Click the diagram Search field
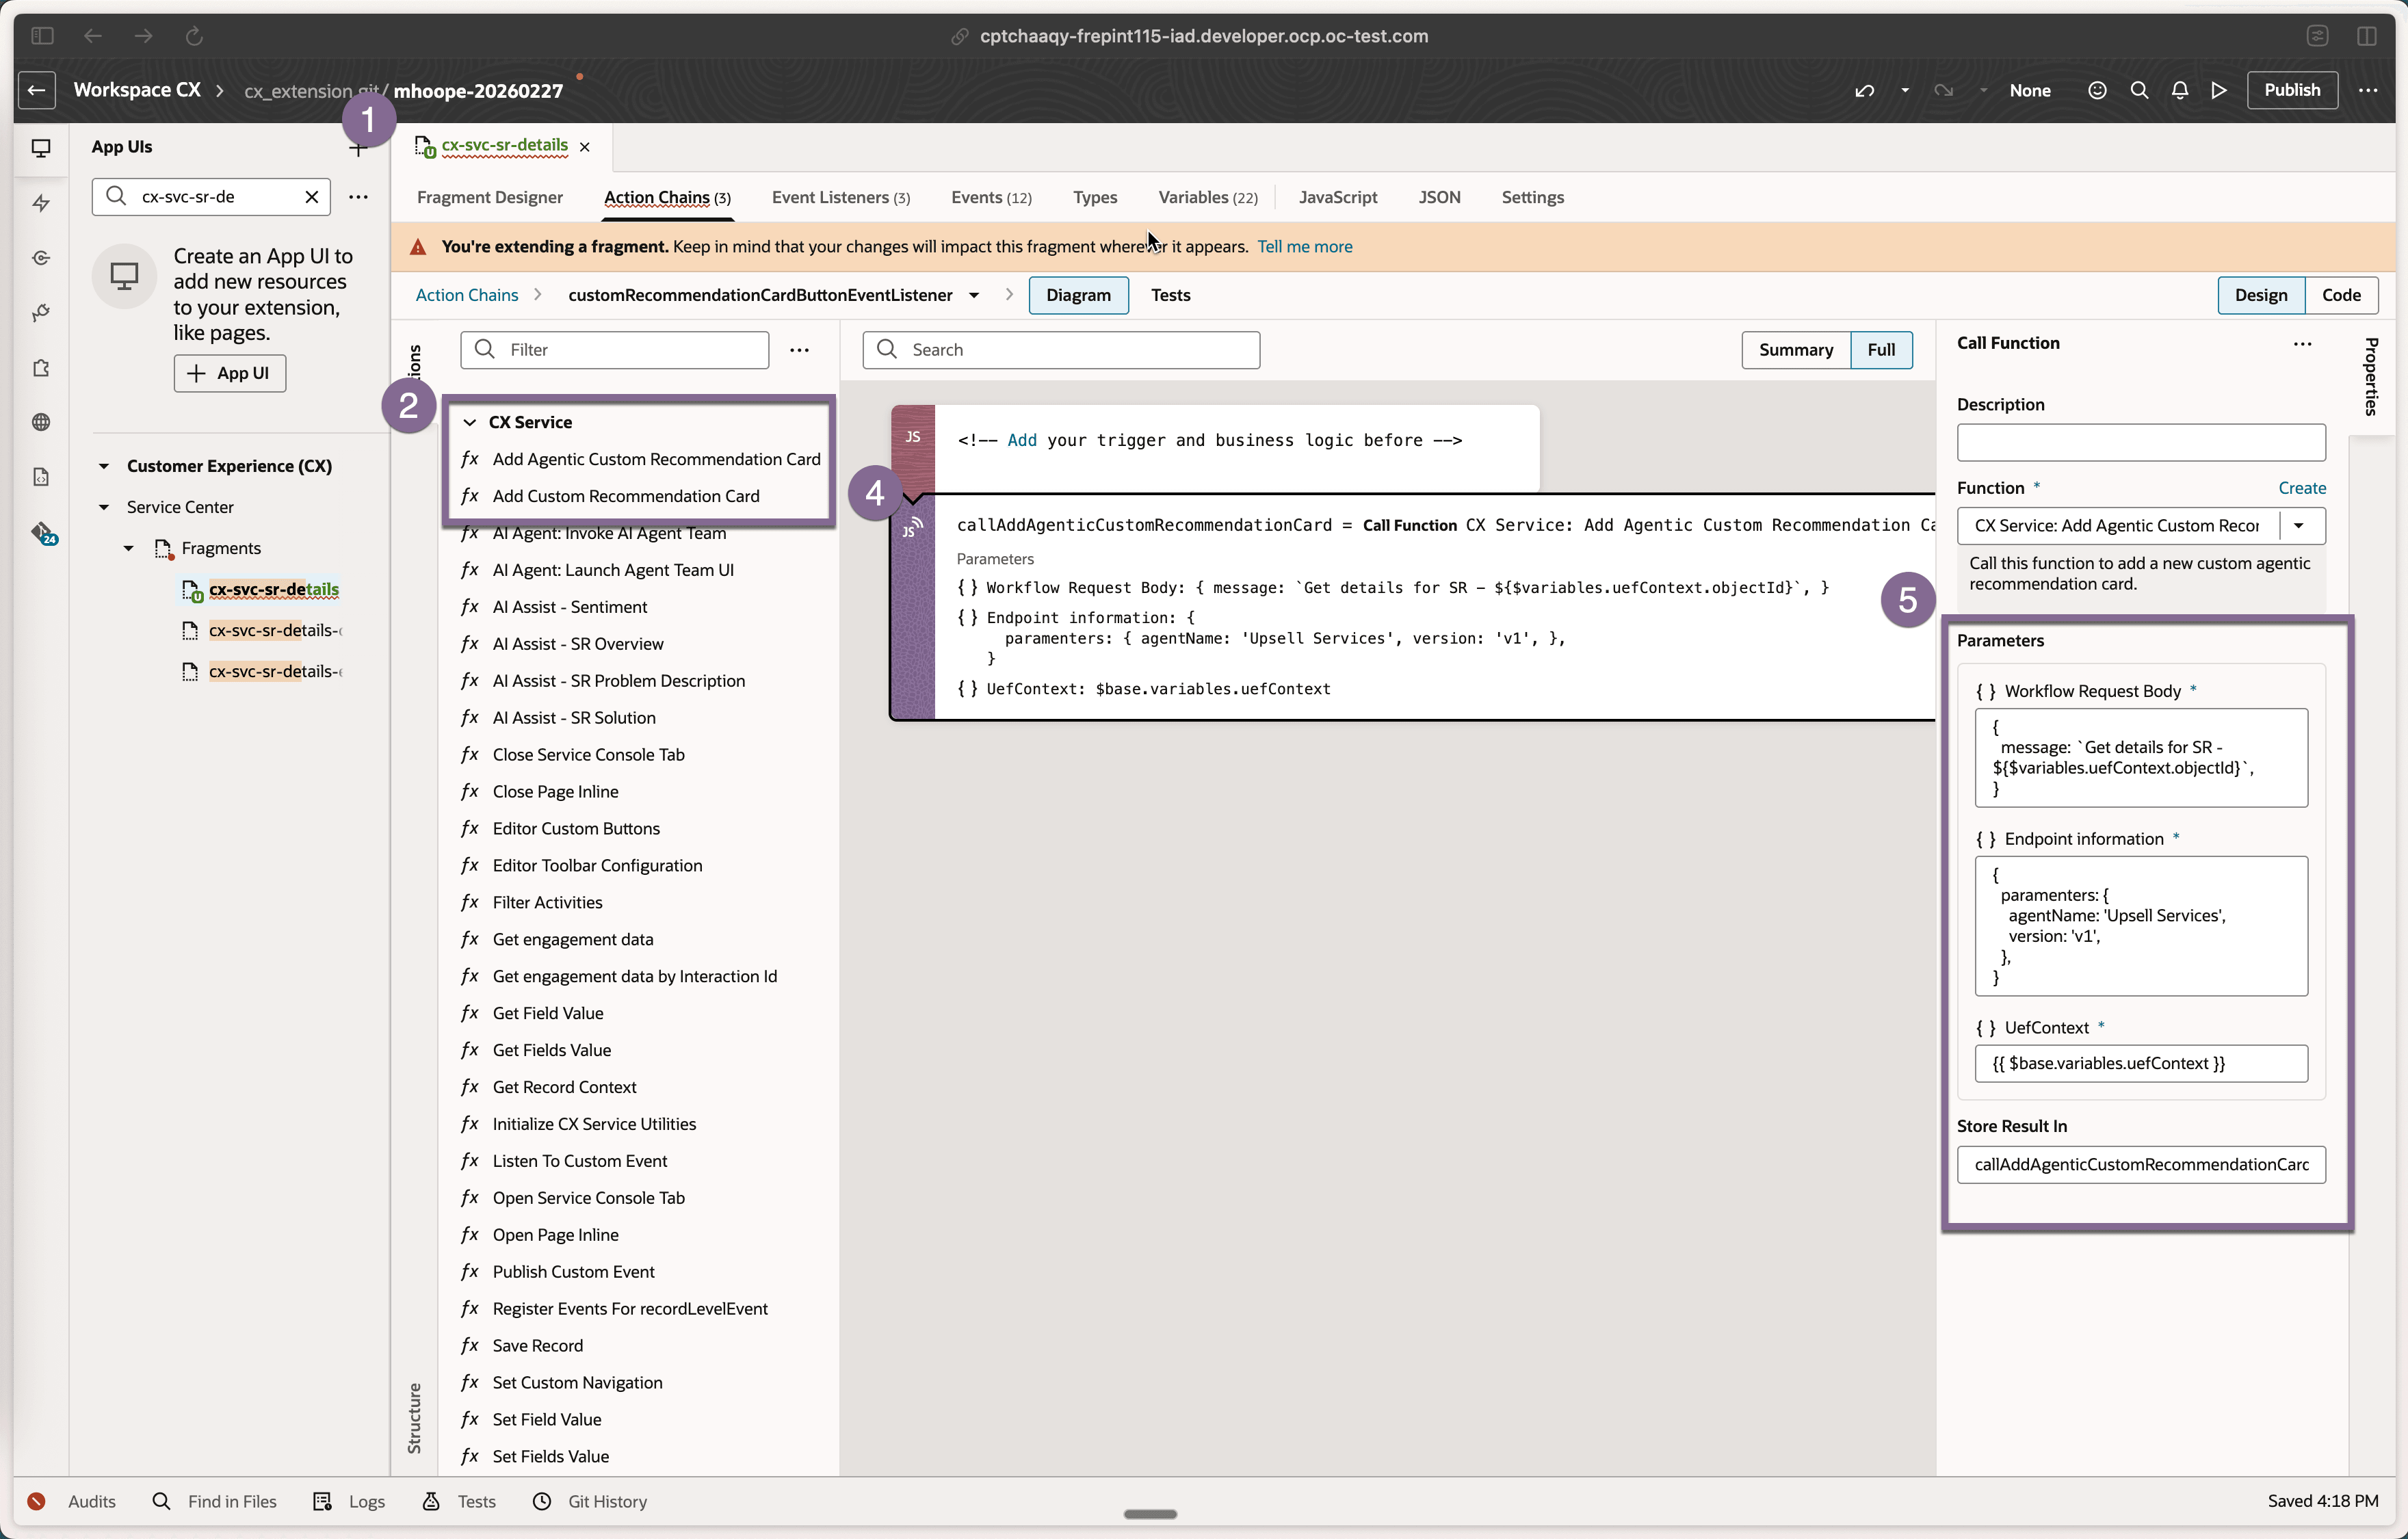Viewport: 2408px width, 1539px height. [1060, 350]
